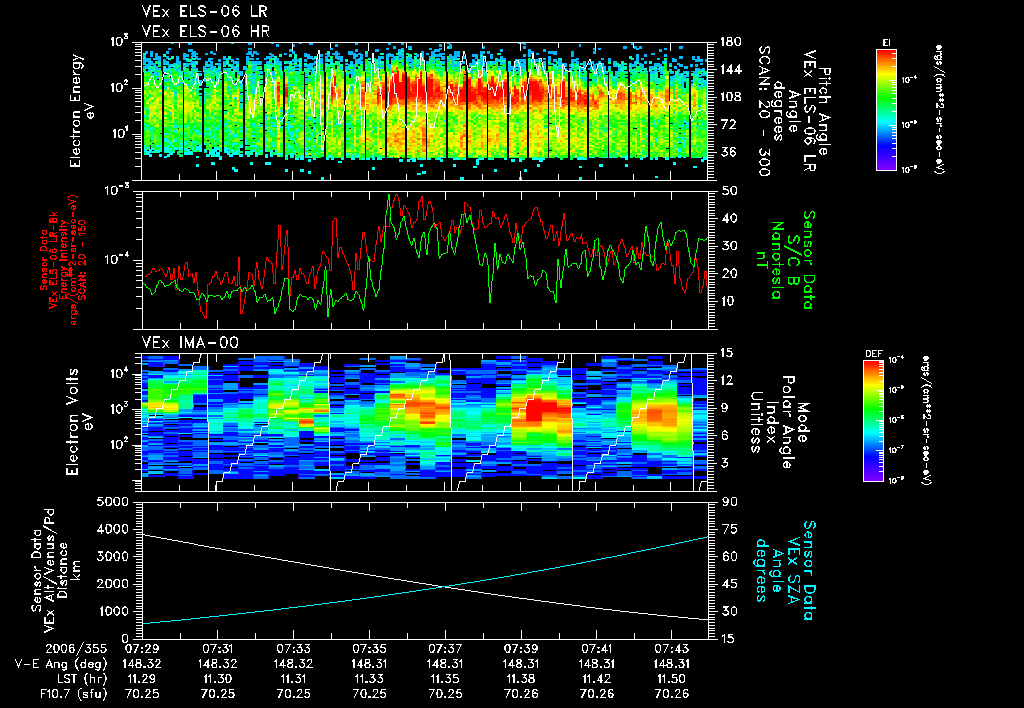Click the 07:37 time tick label
This screenshot has height=708, width=1024.
coord(445,649)
